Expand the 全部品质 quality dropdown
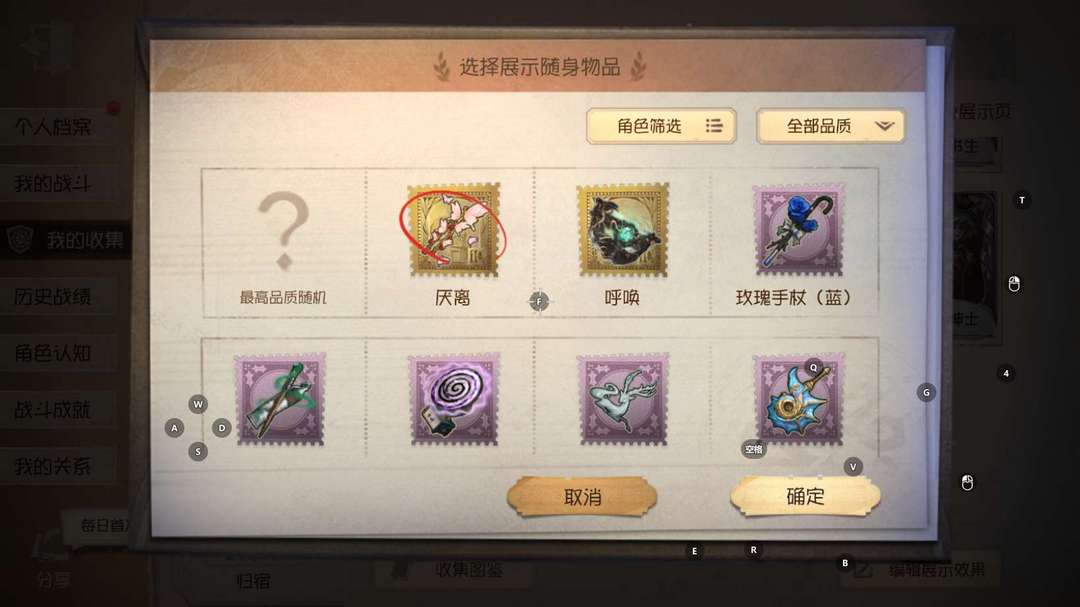Image resolution: width=1080 pixels, height=607 pixels. [x=831, y=126]
